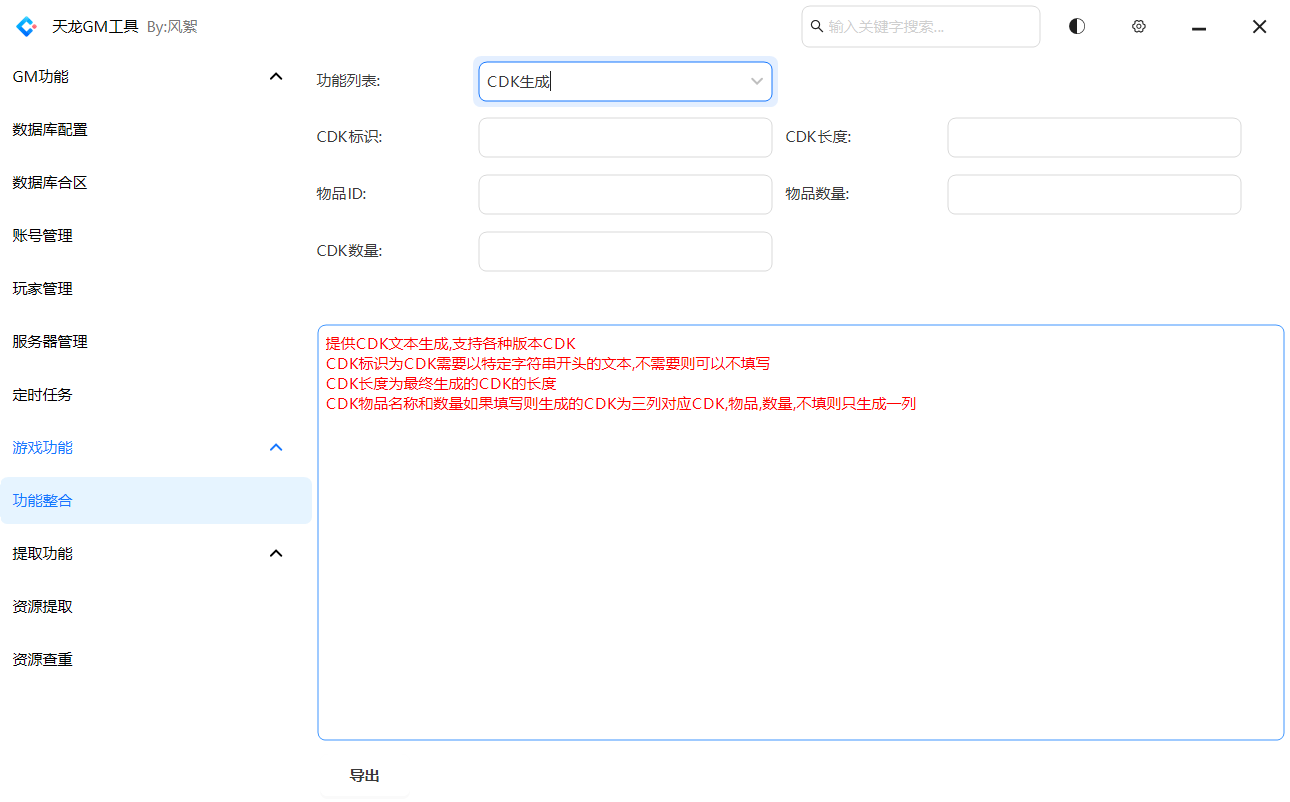Collapse the GM功能 section
This screenshot has width=1290, height=802.
[276, 77]
